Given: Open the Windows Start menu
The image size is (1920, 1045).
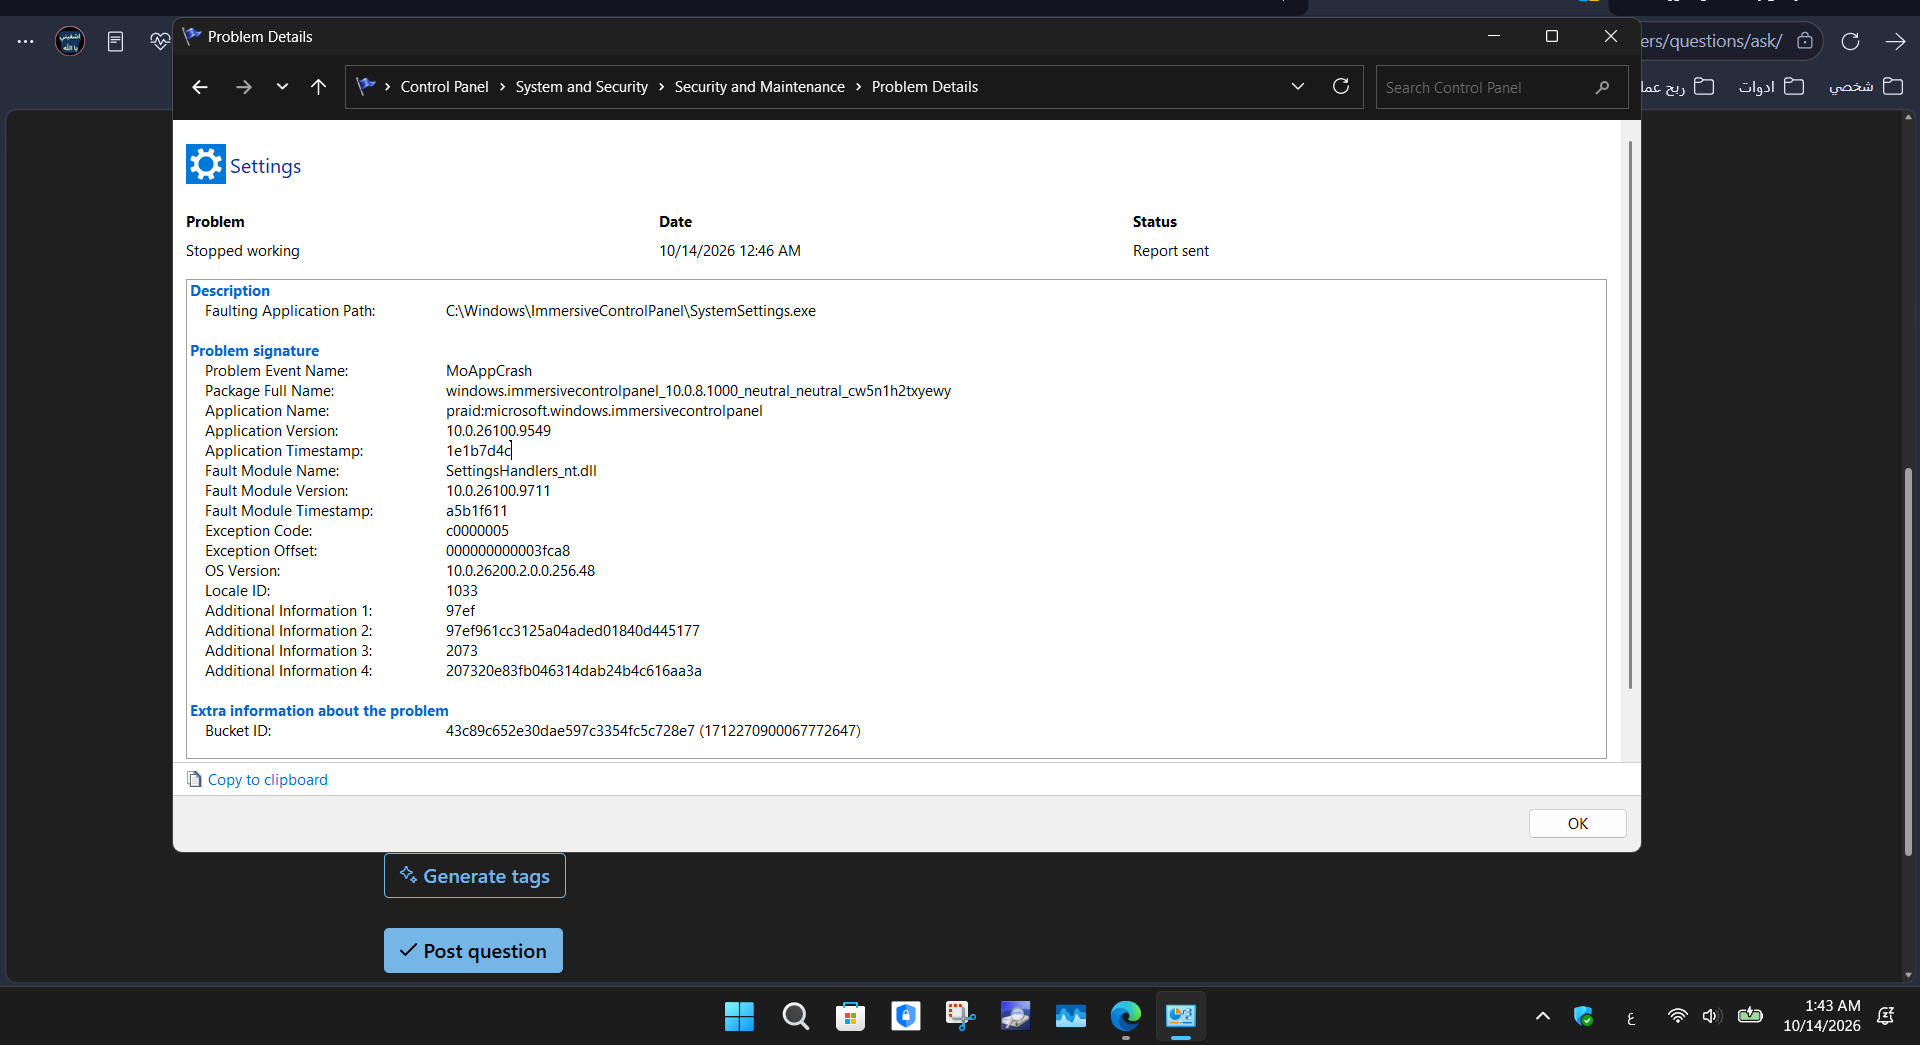Looking at the screenshot, I should (x=739, y=1016).
